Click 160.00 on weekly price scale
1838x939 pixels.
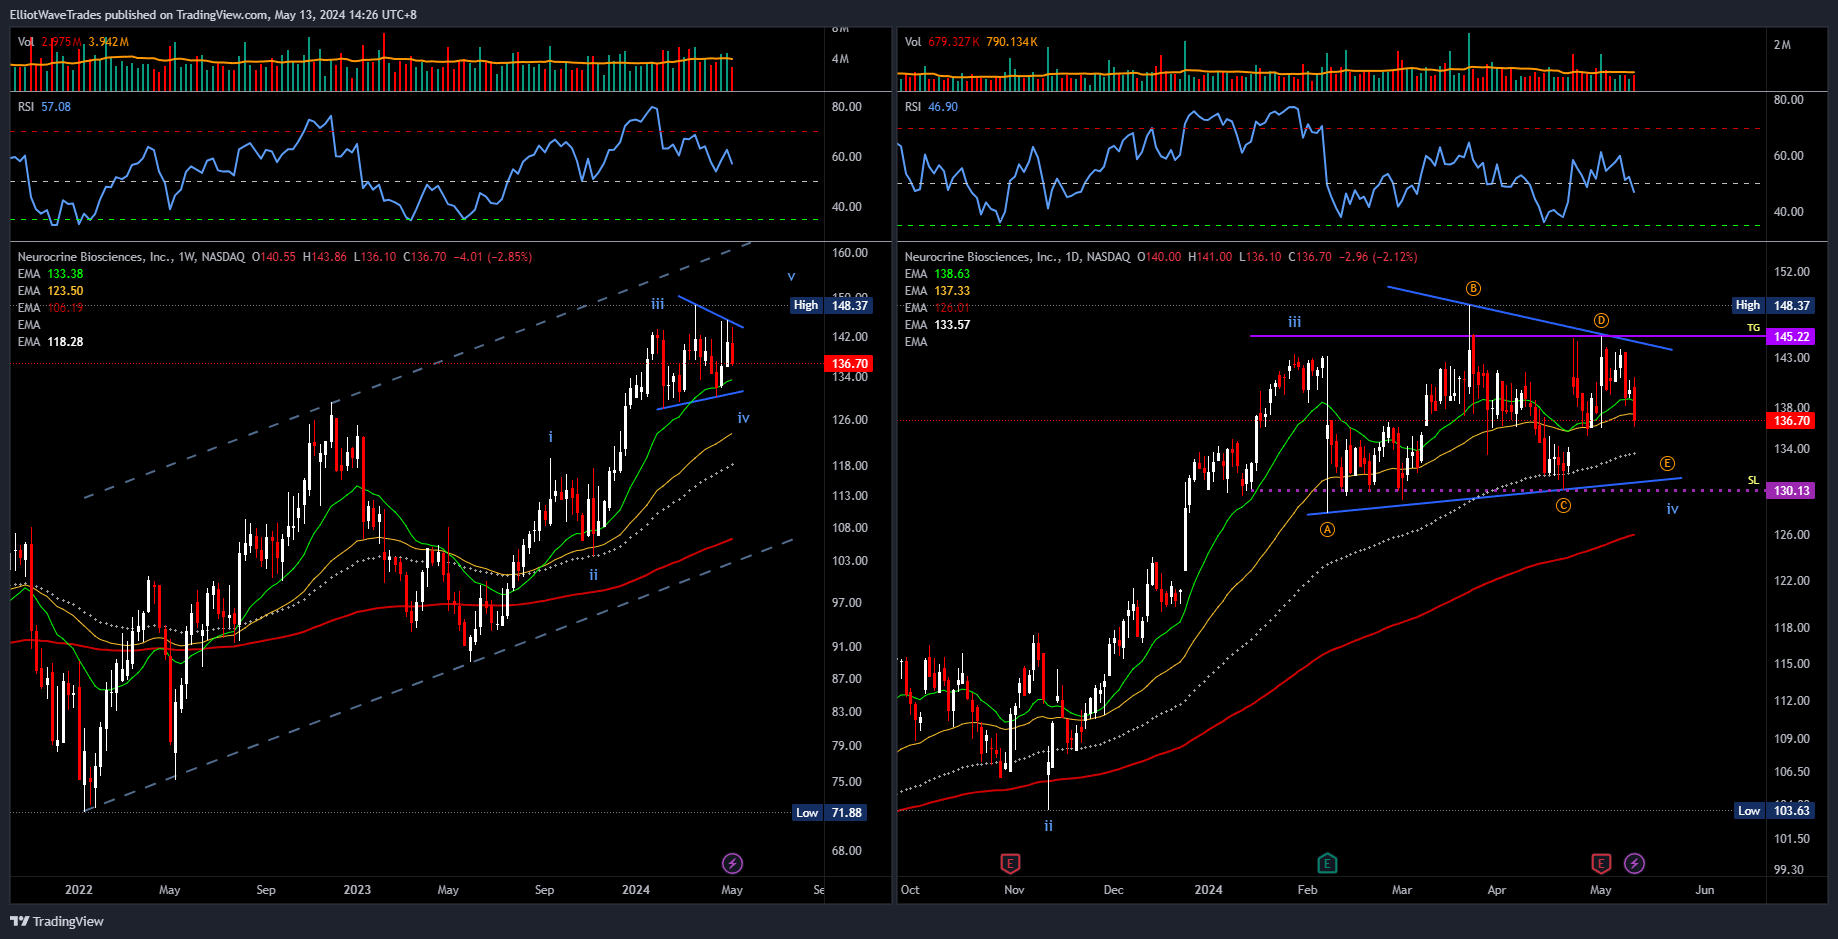[850, 253]
